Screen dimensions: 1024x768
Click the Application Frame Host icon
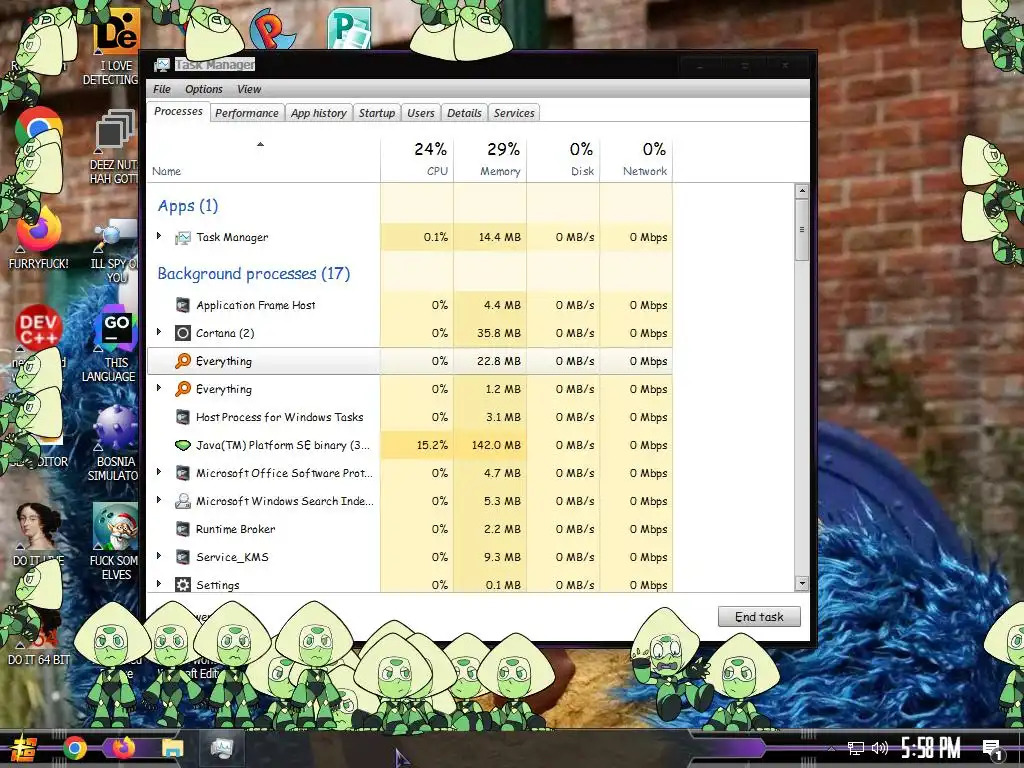(x=183, y=305)
